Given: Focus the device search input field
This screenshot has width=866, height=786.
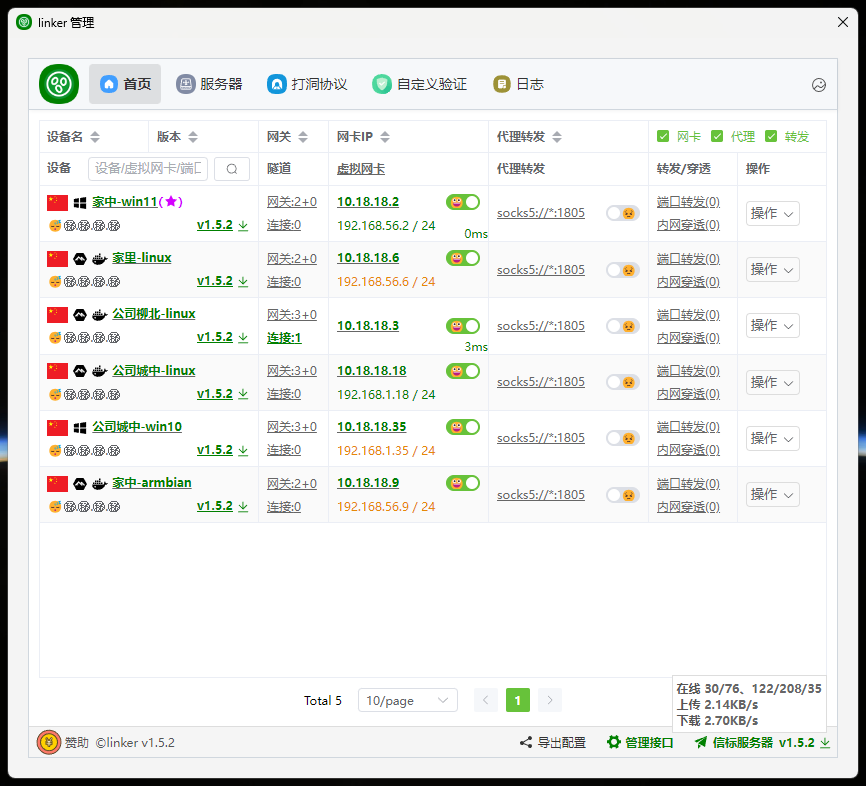Looking at the screenshot, I should point(148,169).
